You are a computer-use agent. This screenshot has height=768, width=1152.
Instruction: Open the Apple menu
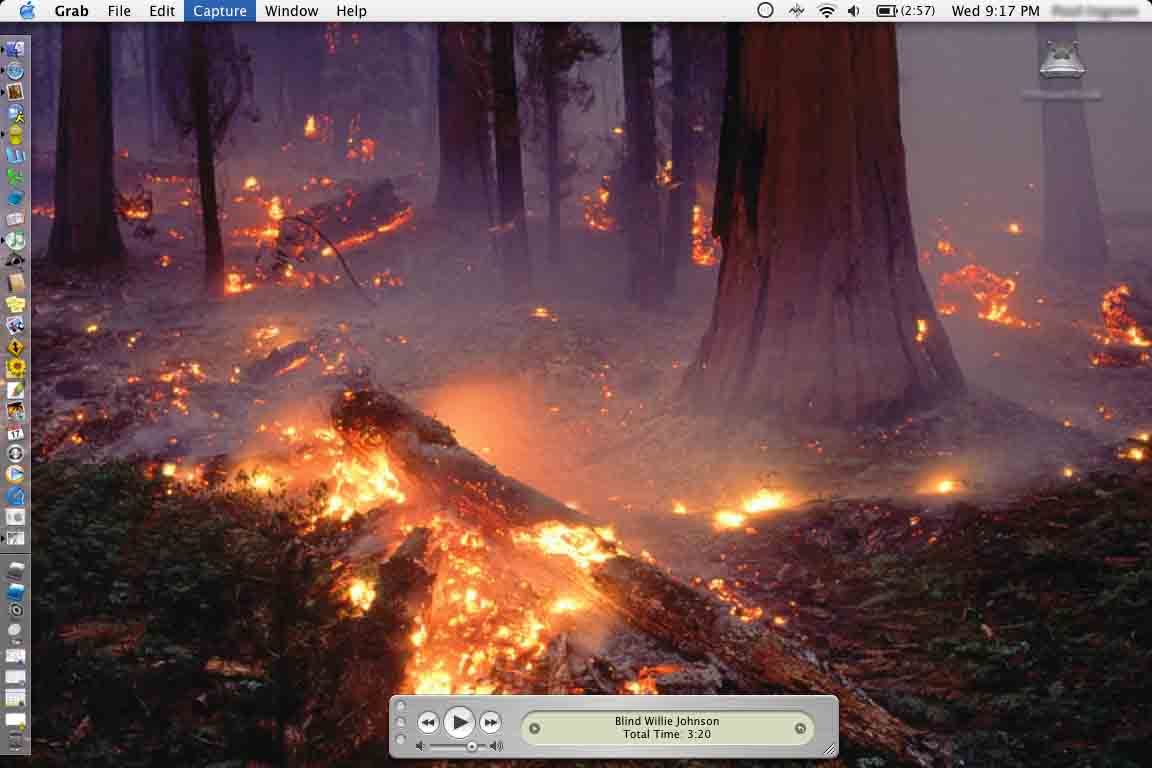(27, 11)
